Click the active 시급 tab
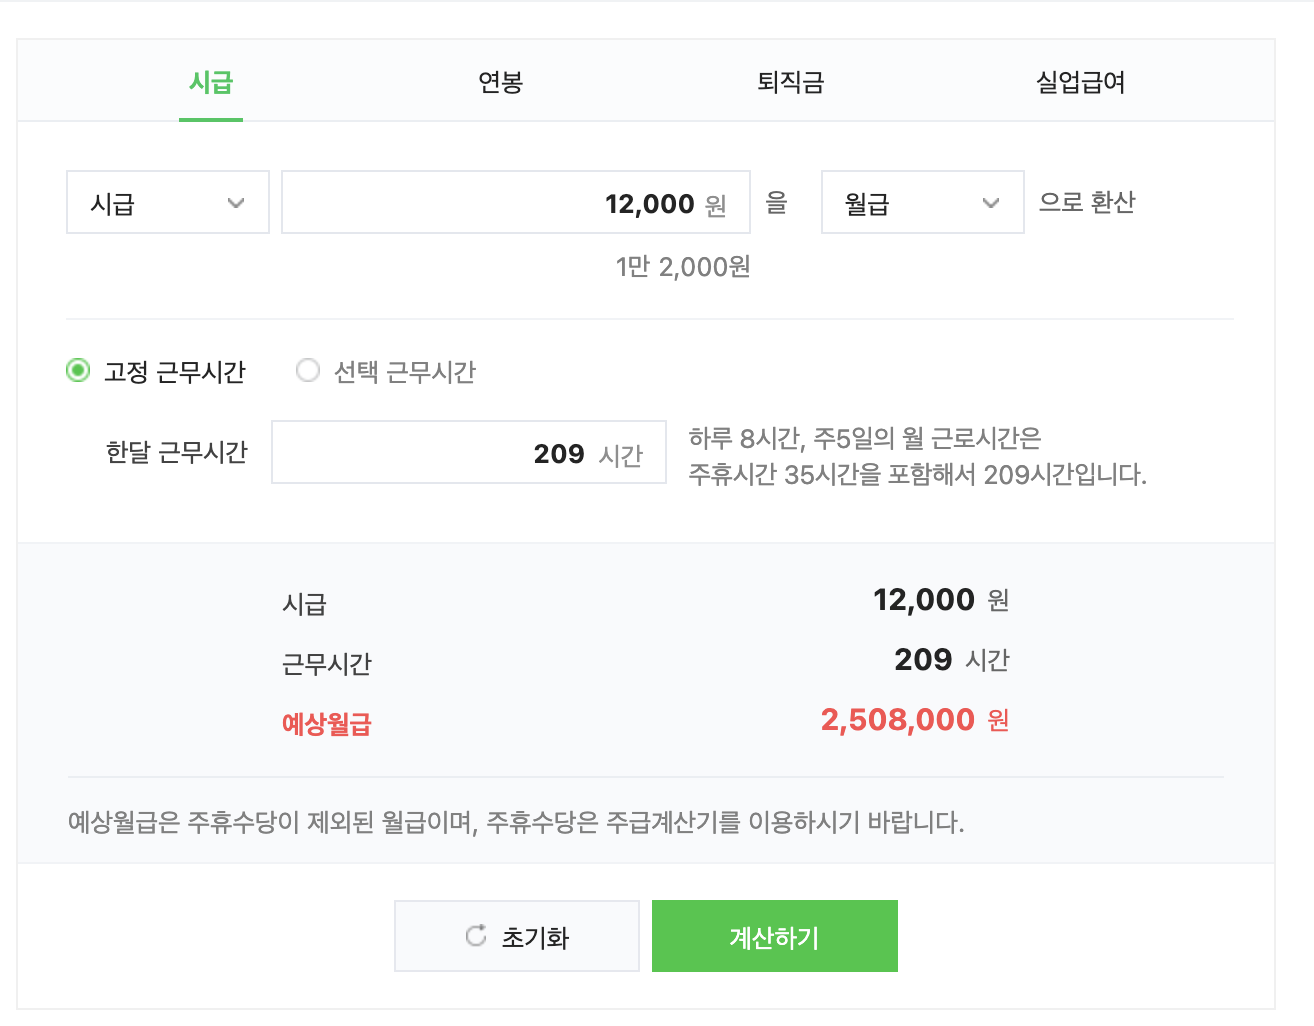The height and width of the screenshot is (1026, 1314). [211, 84]
